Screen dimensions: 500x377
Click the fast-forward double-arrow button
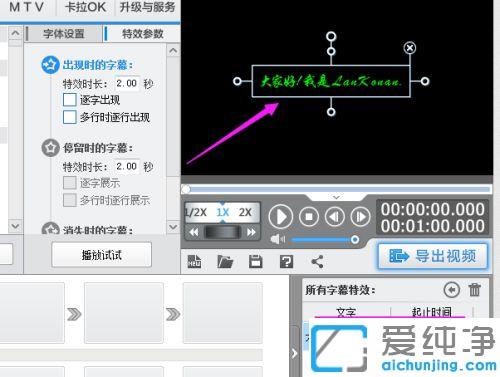tap(251, 232)
